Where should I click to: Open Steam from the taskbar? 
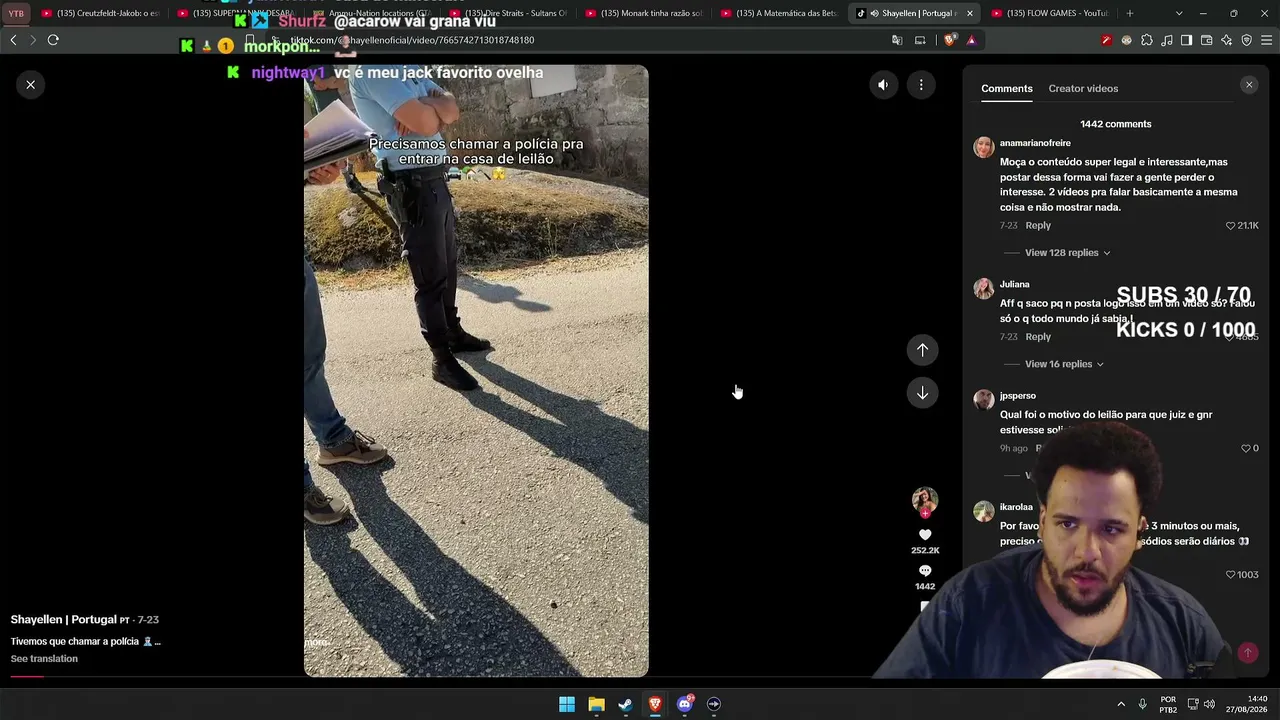click(x=625, y=704)
